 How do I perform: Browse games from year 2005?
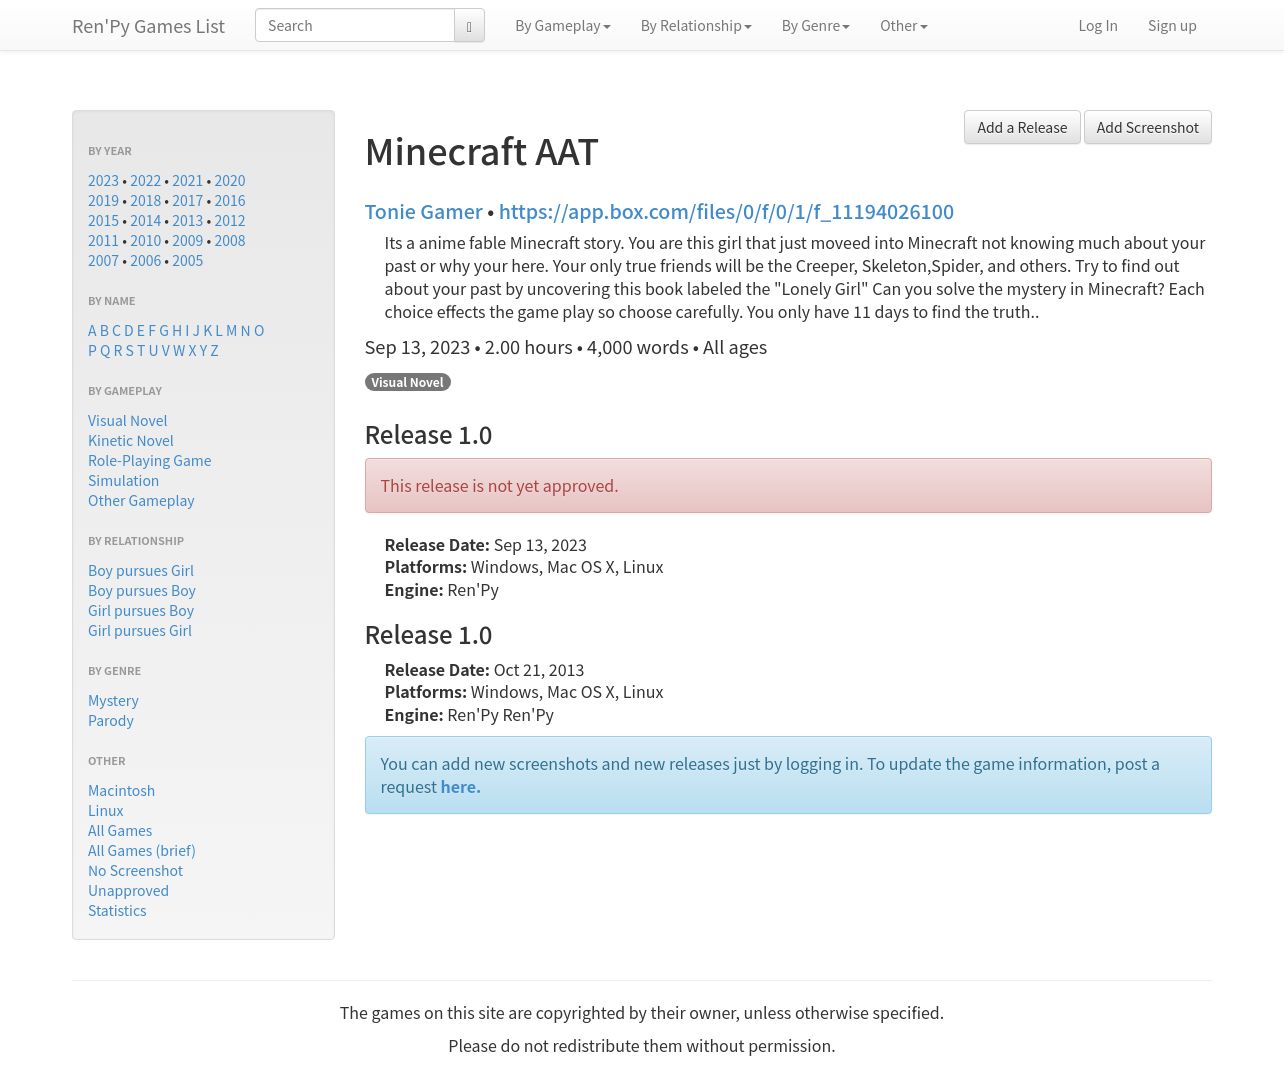coord(187,261)
